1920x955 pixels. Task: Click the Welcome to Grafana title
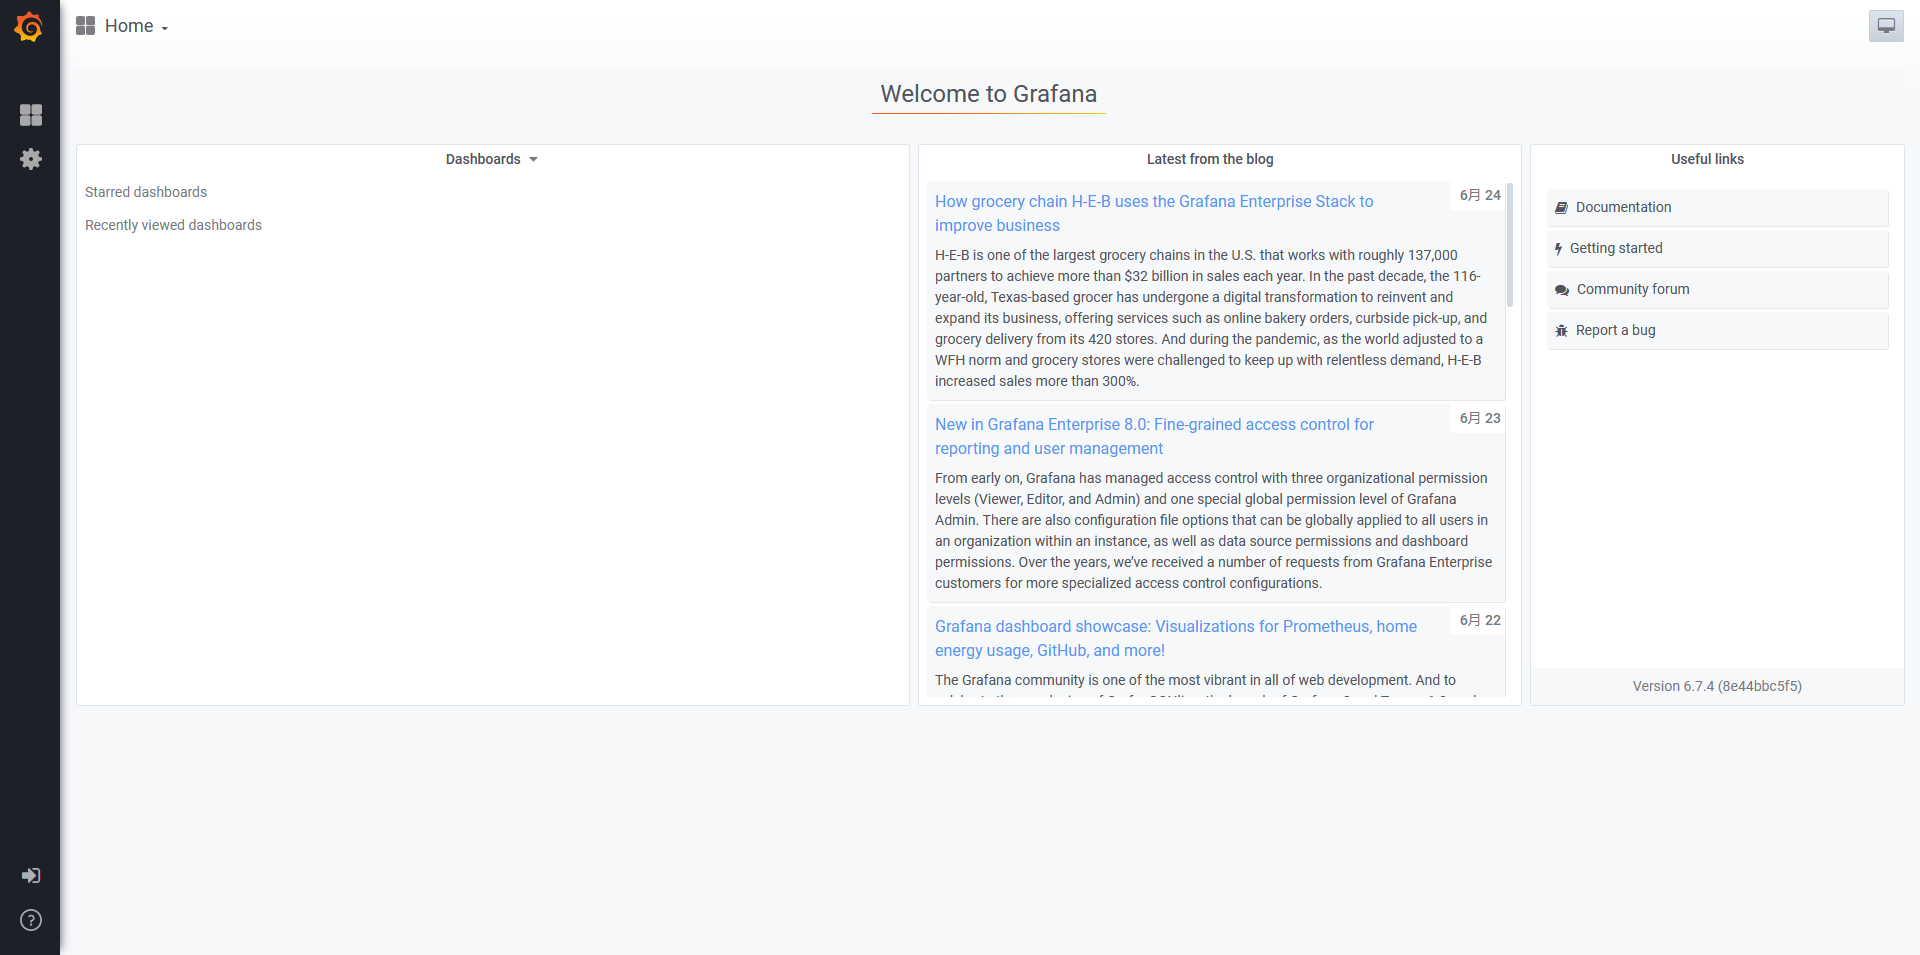pyautogui.click(x=989, y=94)
